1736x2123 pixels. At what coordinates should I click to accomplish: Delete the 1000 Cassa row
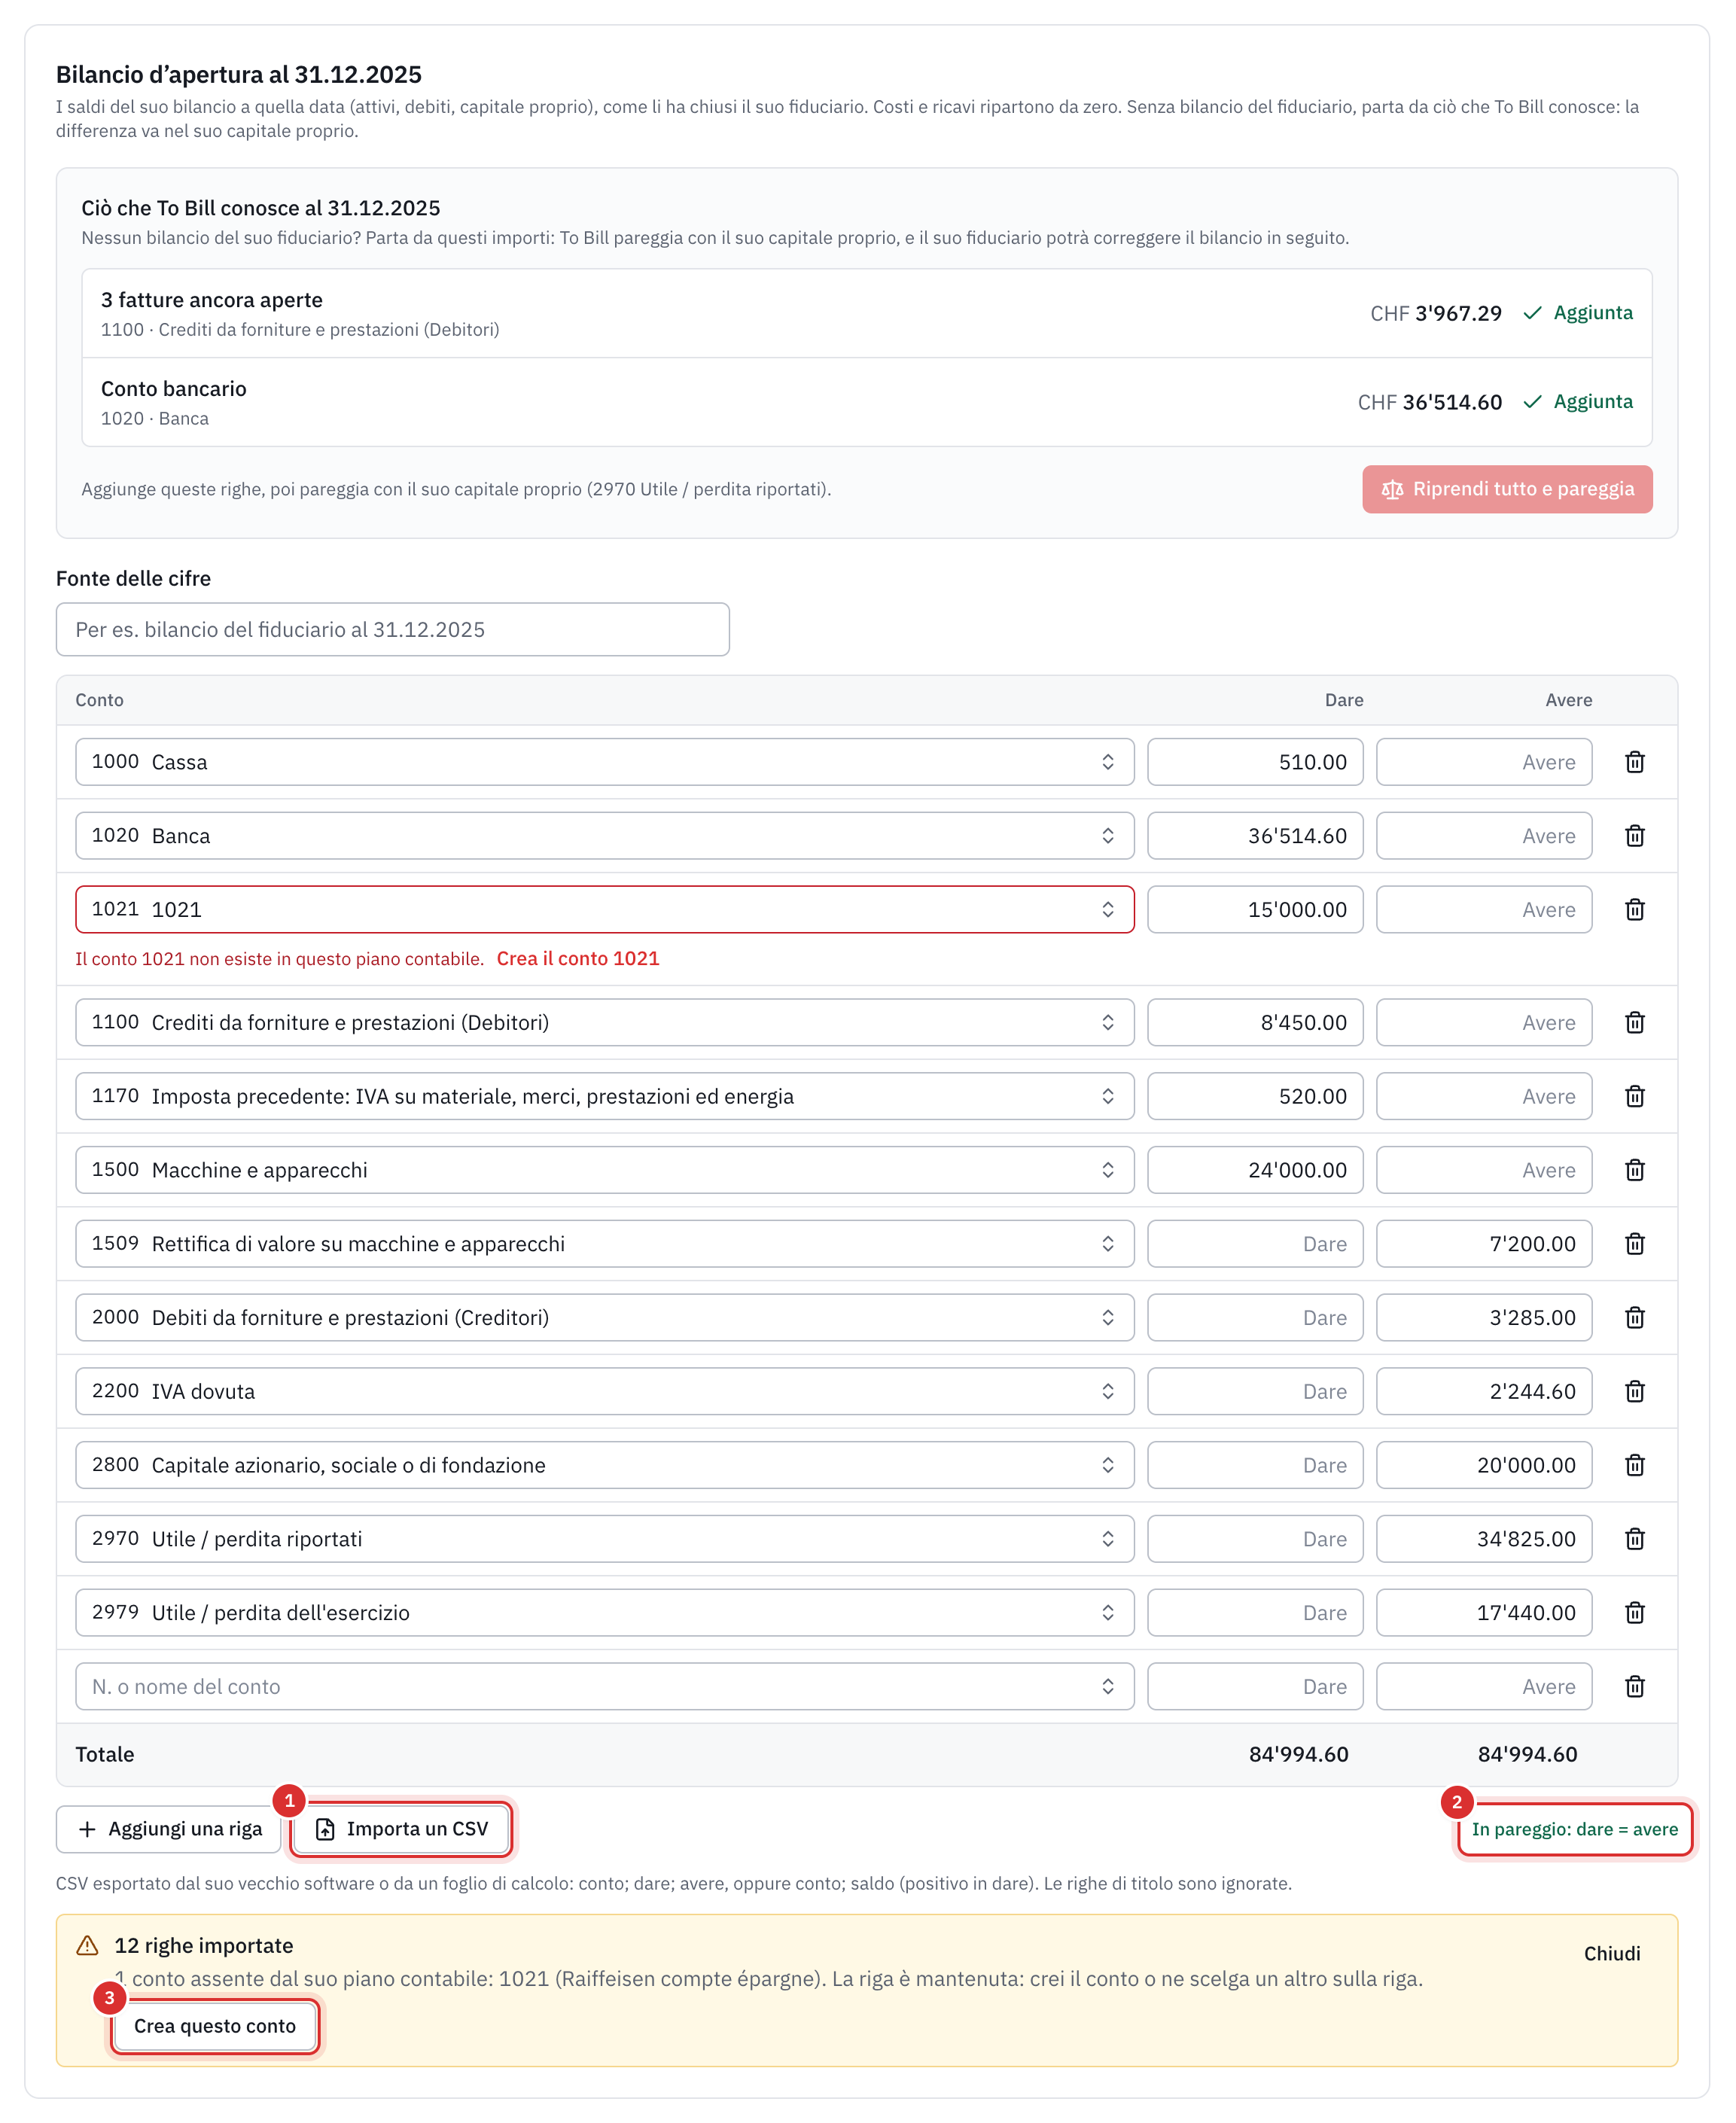pyautogui.click(x=1634, y=762)
